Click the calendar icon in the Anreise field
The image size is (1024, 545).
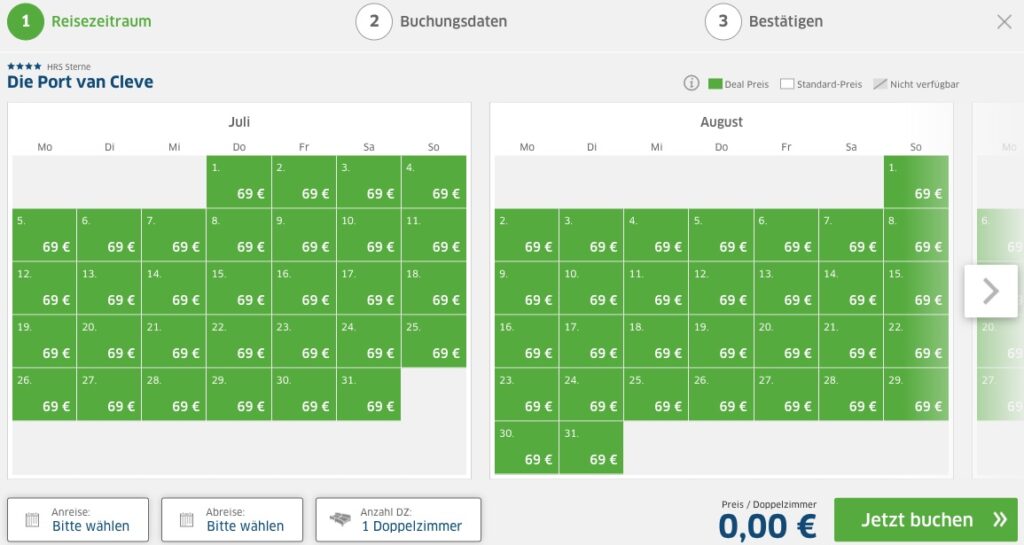pos(32,520)
